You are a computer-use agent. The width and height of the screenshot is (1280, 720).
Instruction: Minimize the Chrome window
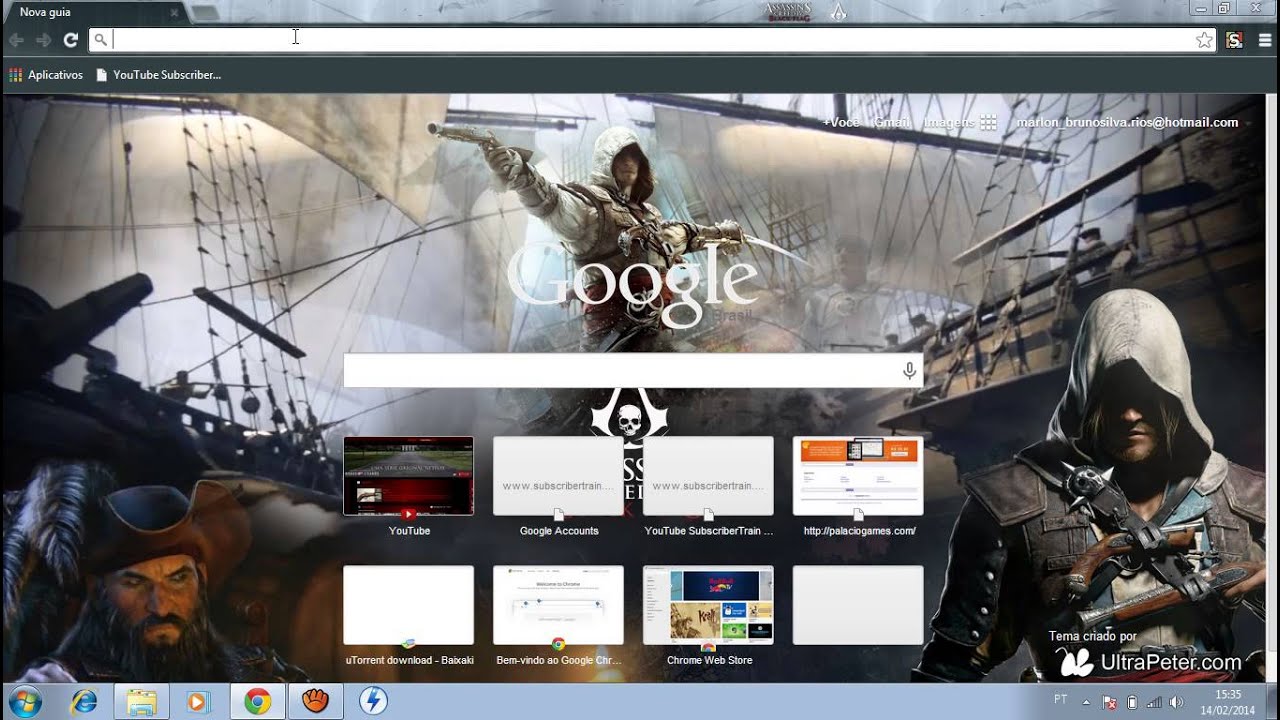tap(1201, 8)
